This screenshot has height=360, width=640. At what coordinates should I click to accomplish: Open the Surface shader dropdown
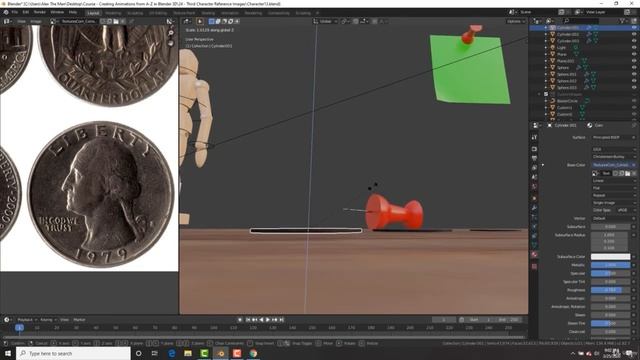pyautogui.click(x=613, y=137)
